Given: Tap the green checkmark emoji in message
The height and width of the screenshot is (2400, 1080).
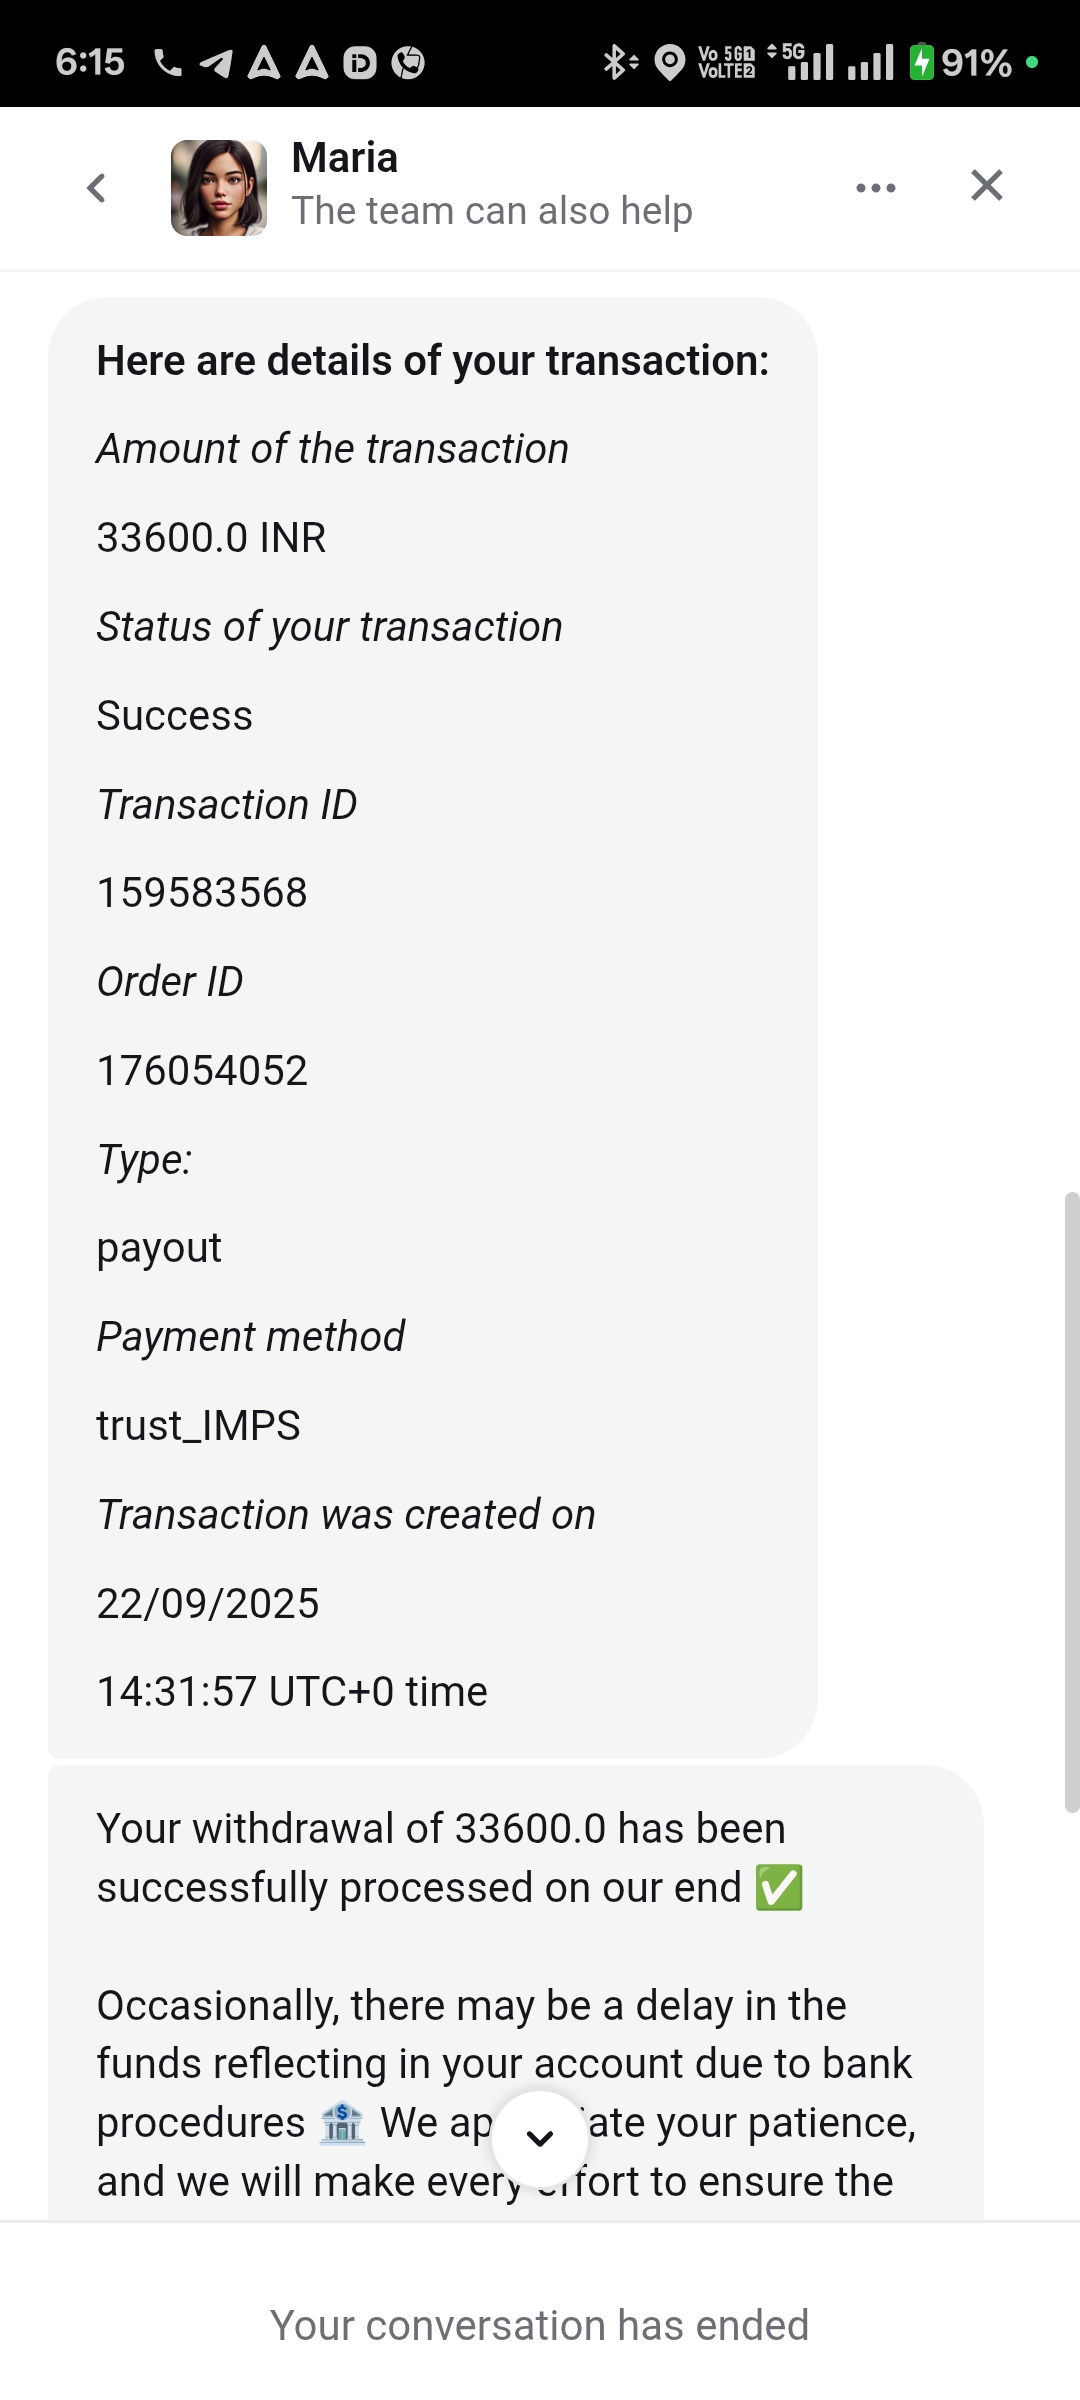Looking at the screenshot, I should (779, 1888).
